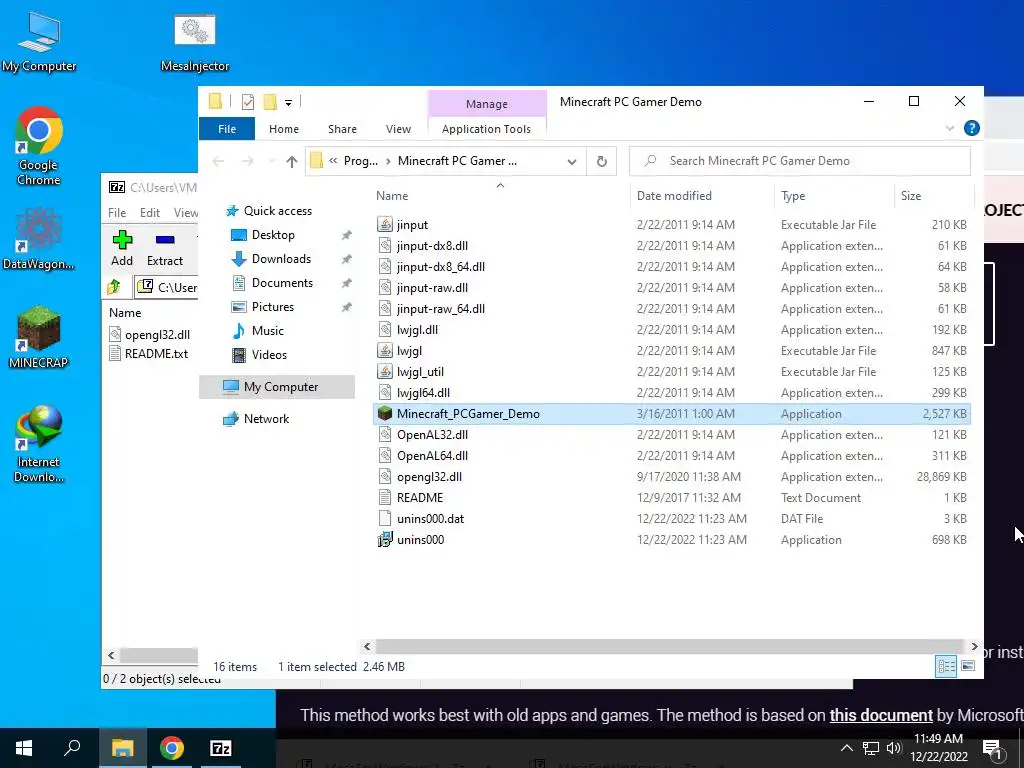The width and height of the screenshot is (1024, 768).
Task: Open the My Computer desktop icon
Action: click(x=39, y=42)
